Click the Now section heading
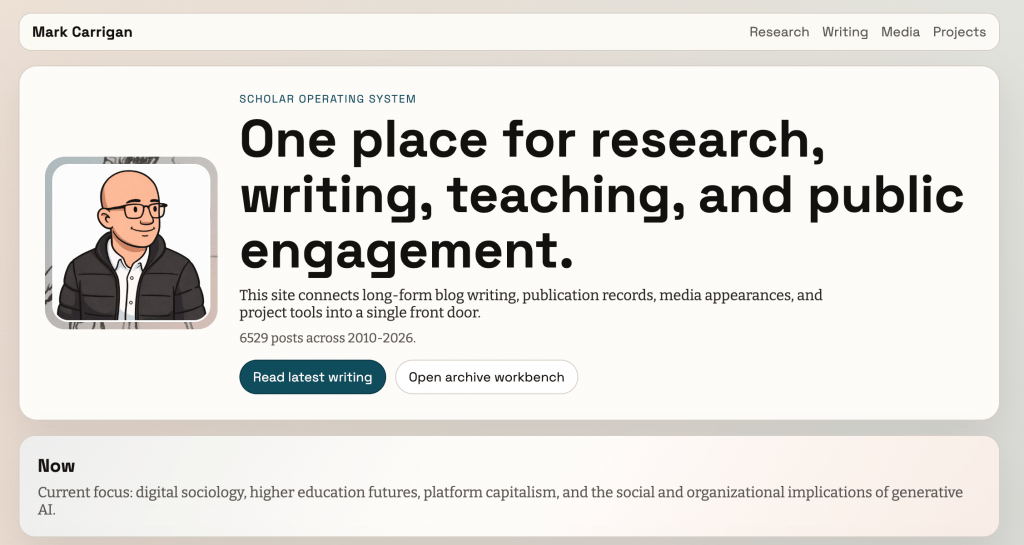 pos(56,465)
